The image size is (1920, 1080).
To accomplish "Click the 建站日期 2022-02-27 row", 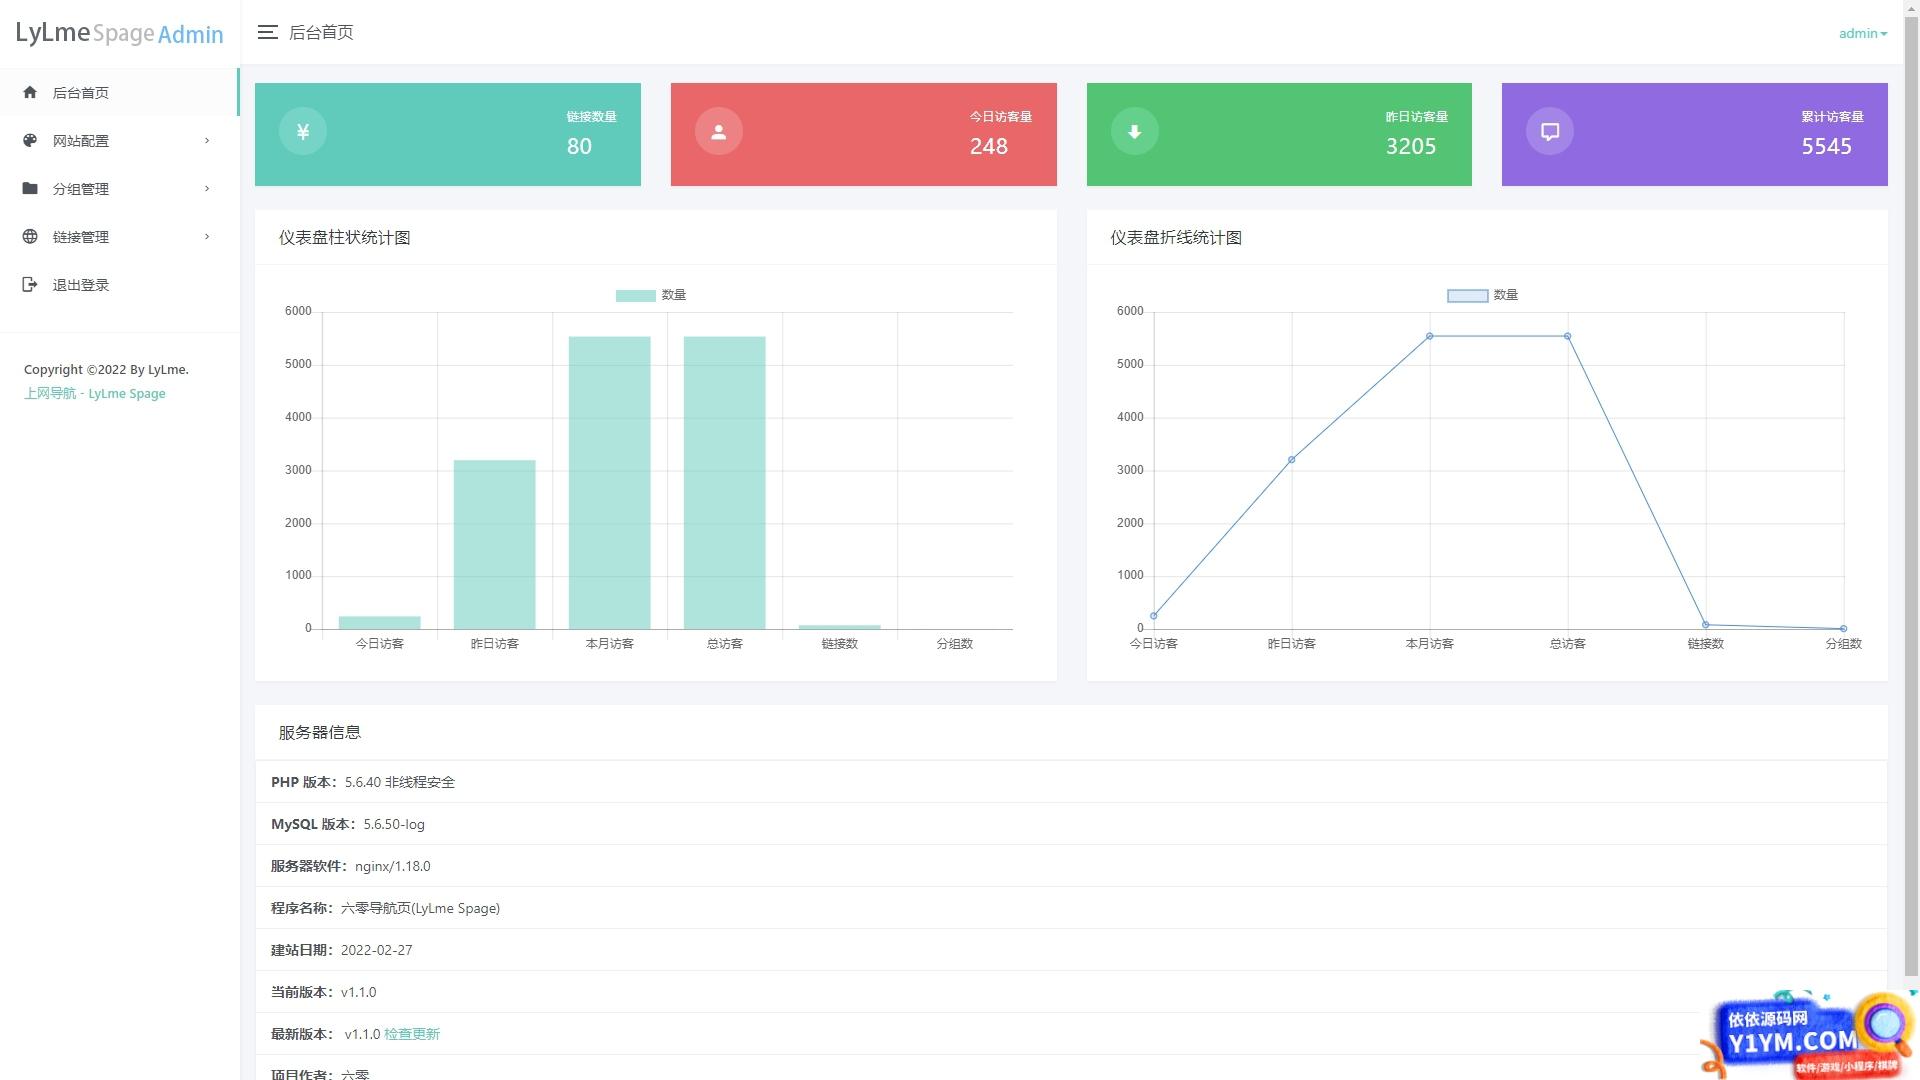I will (1071, 950).
